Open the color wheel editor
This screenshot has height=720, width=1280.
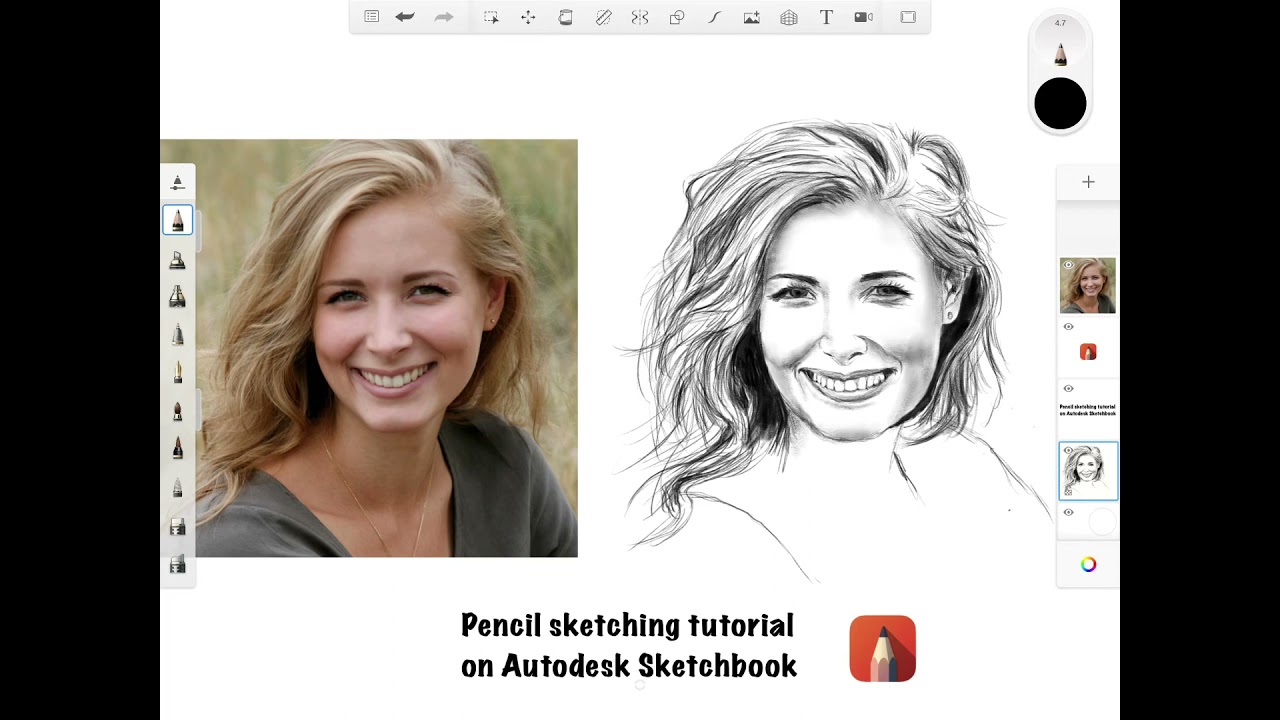tap(1088, 564)
